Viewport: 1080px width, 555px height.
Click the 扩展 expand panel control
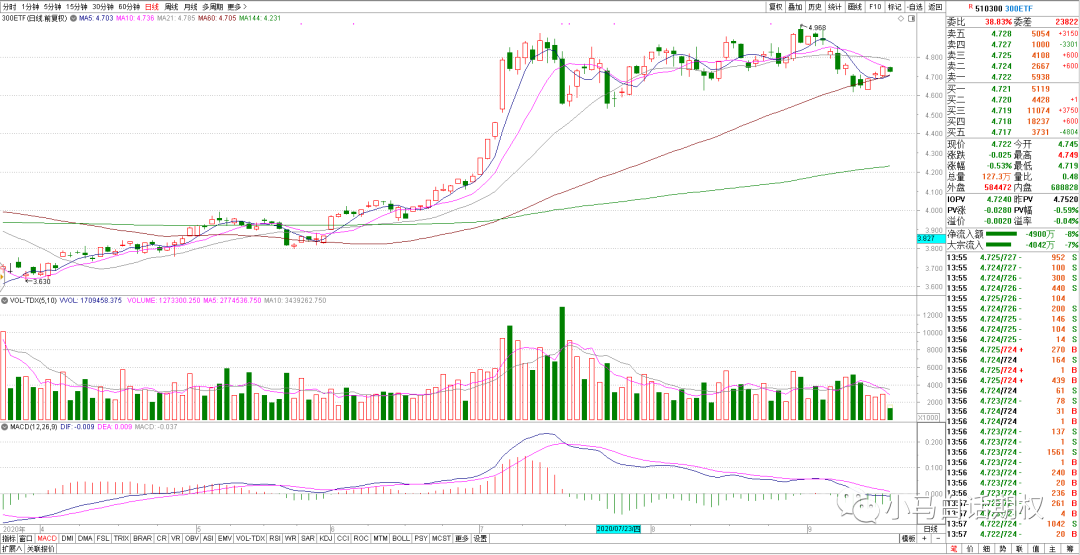(11, 549)
